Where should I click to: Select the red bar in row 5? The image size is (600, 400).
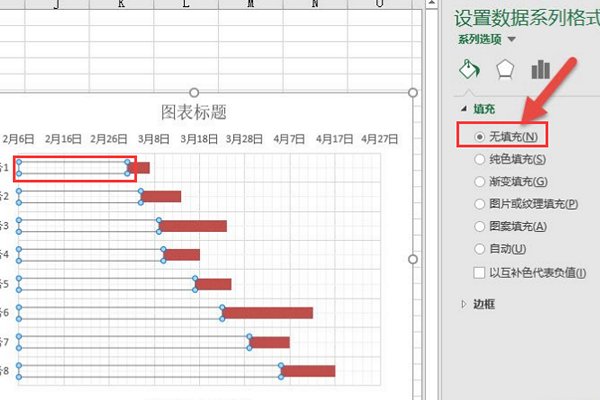214,284
